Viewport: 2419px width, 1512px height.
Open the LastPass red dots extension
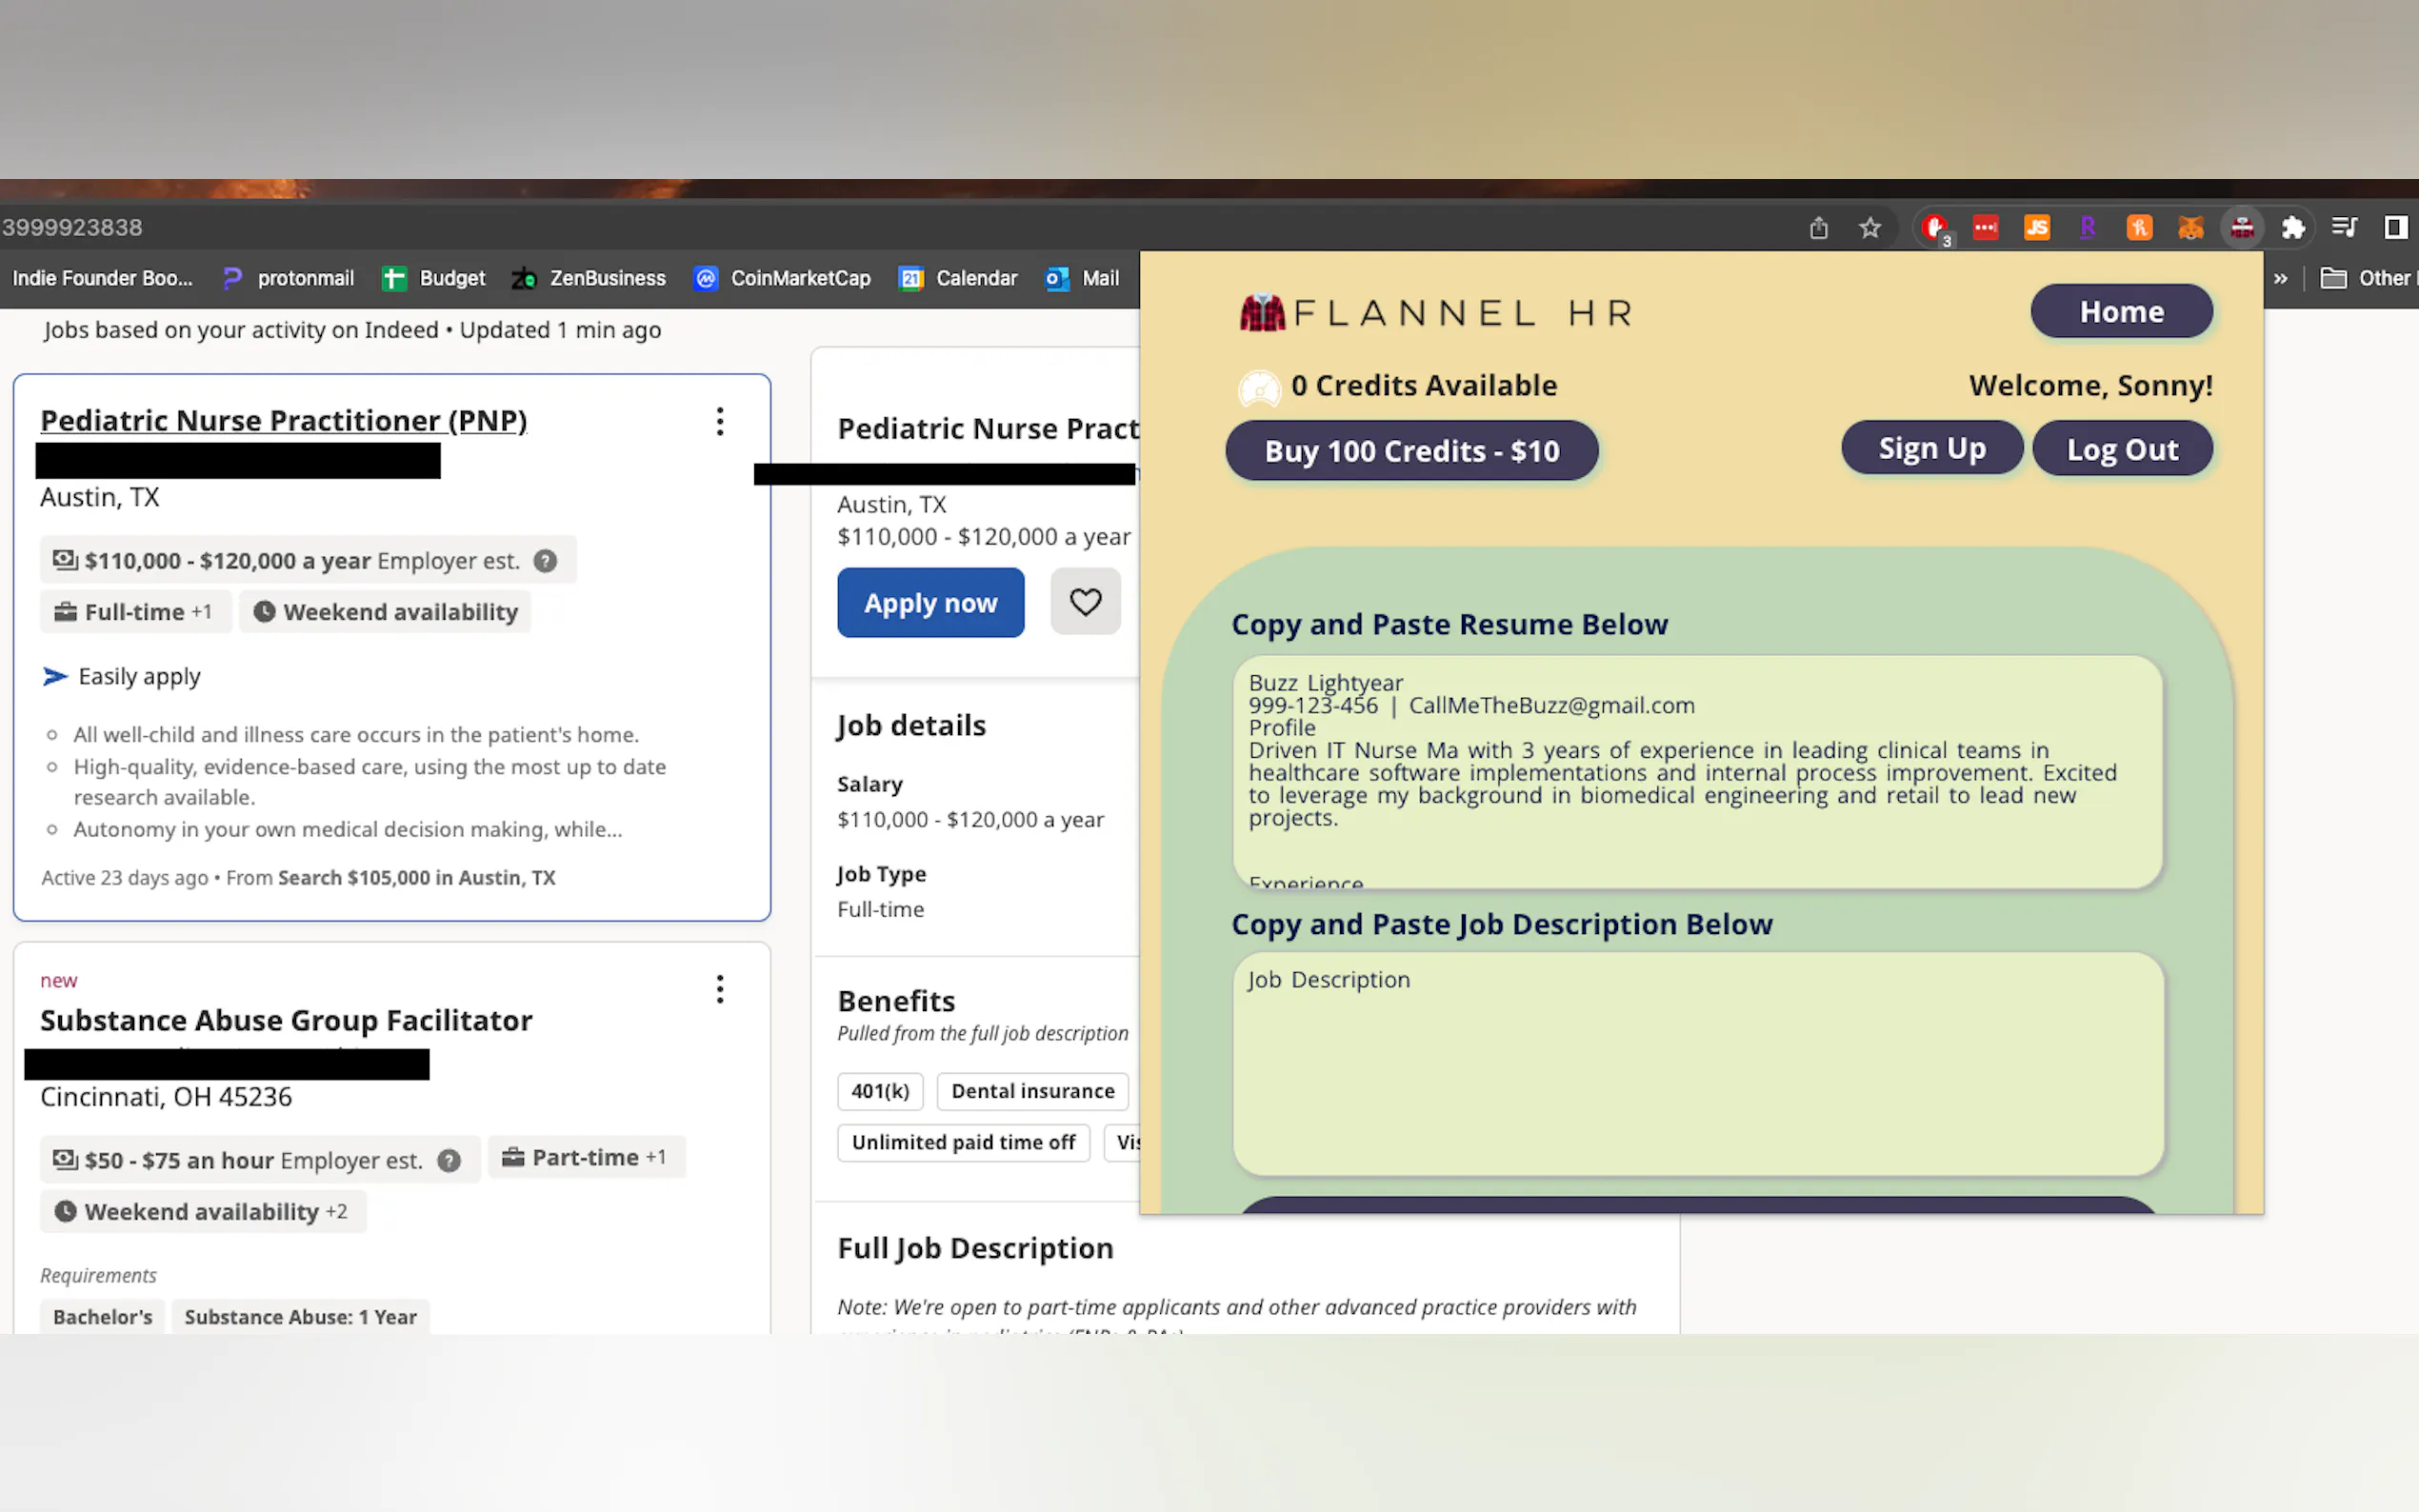tap(1985, 228)
